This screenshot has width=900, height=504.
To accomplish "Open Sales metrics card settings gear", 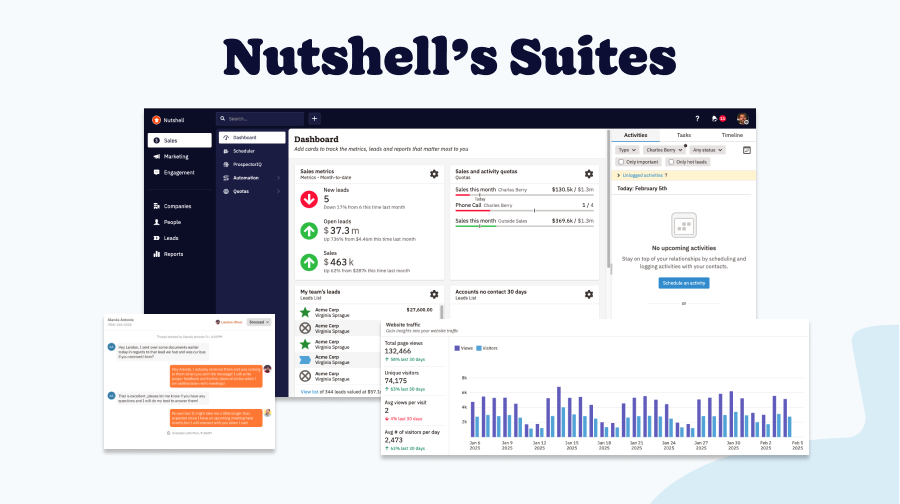I will click(434, 174).
